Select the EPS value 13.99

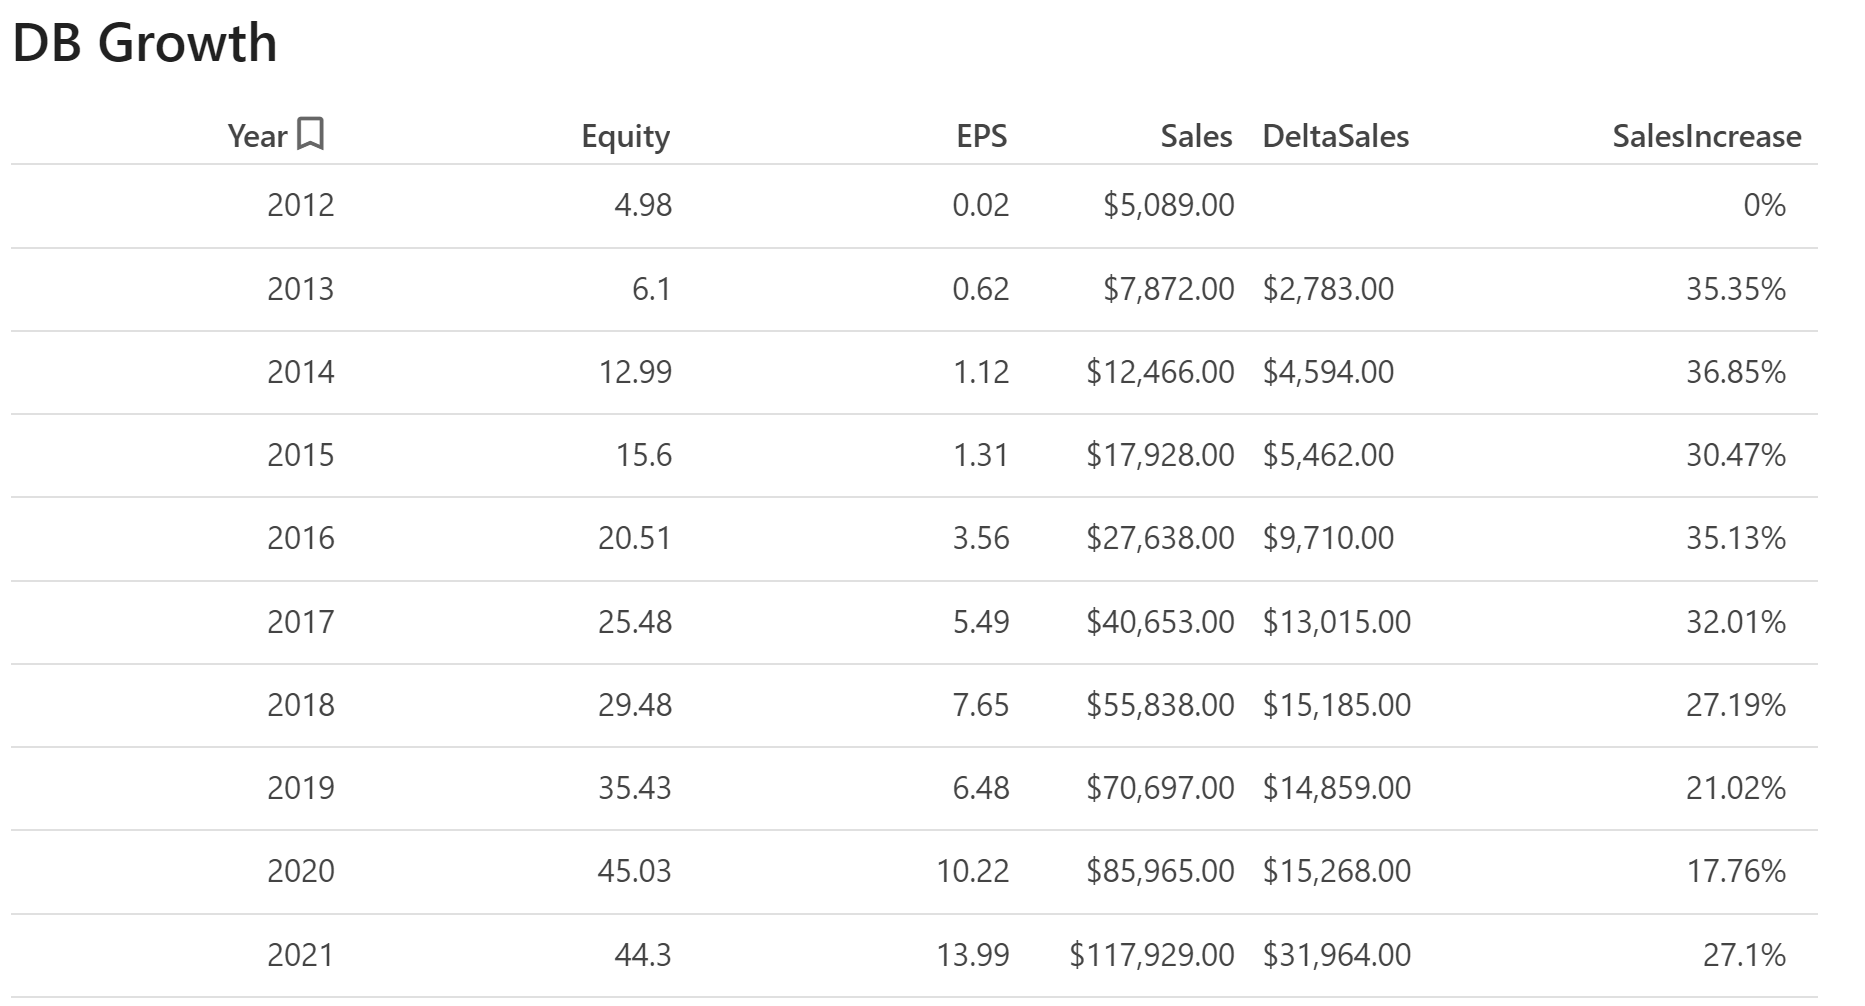click(x=972, y=955)
